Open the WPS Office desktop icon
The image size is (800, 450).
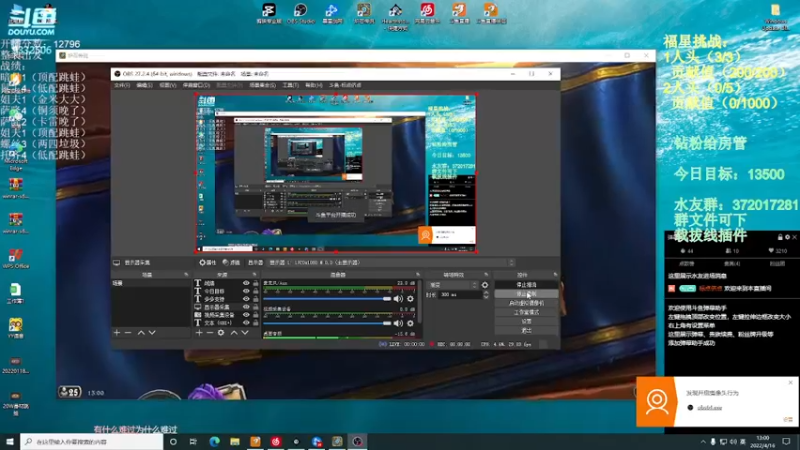coord(15,258)
